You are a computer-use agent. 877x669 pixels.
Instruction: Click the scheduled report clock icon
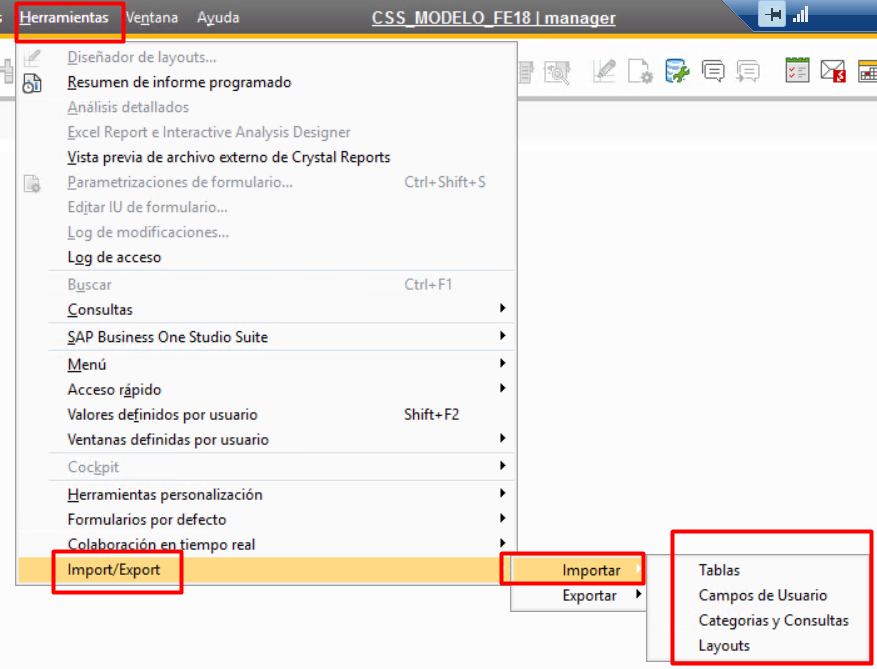tap(32, 83)
